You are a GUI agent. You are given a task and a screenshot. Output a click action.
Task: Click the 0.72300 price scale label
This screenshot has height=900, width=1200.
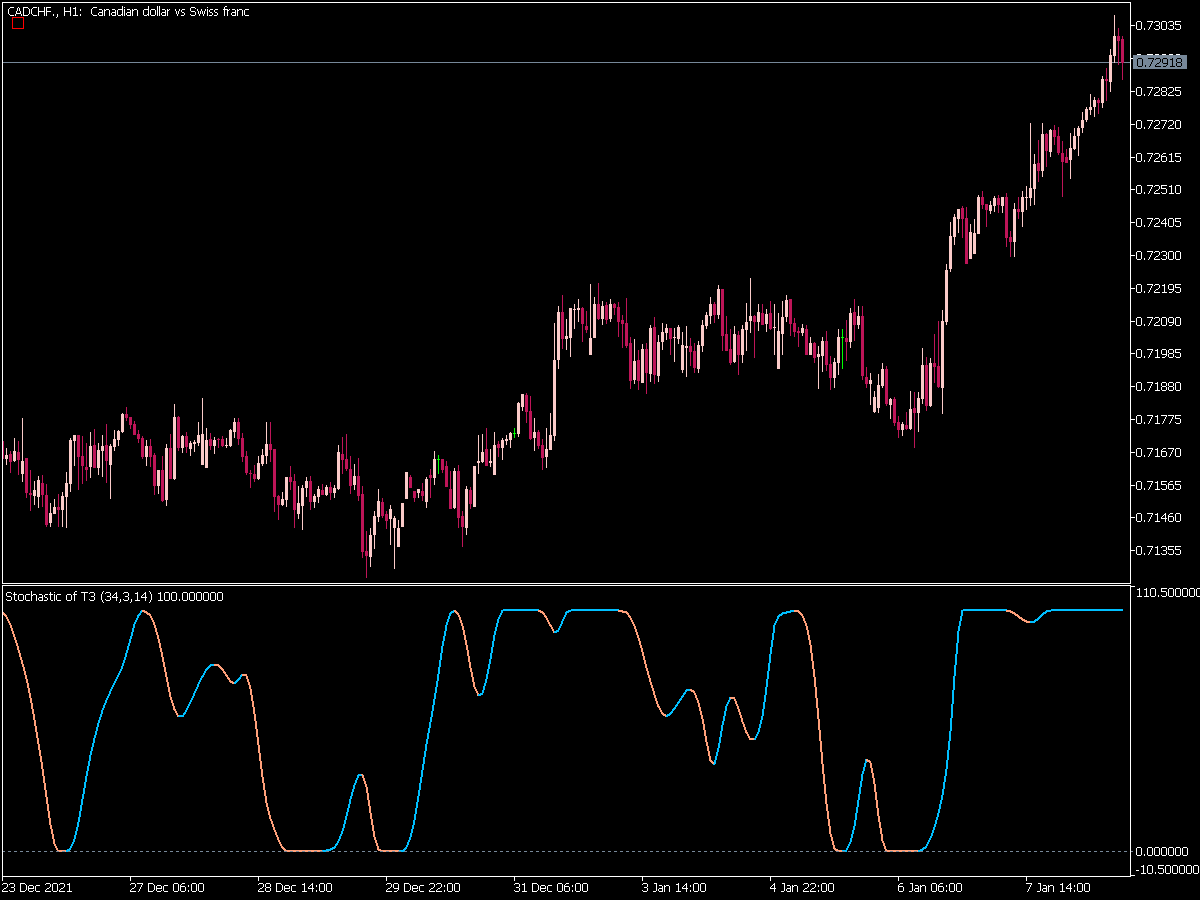tap(1160, 255)
